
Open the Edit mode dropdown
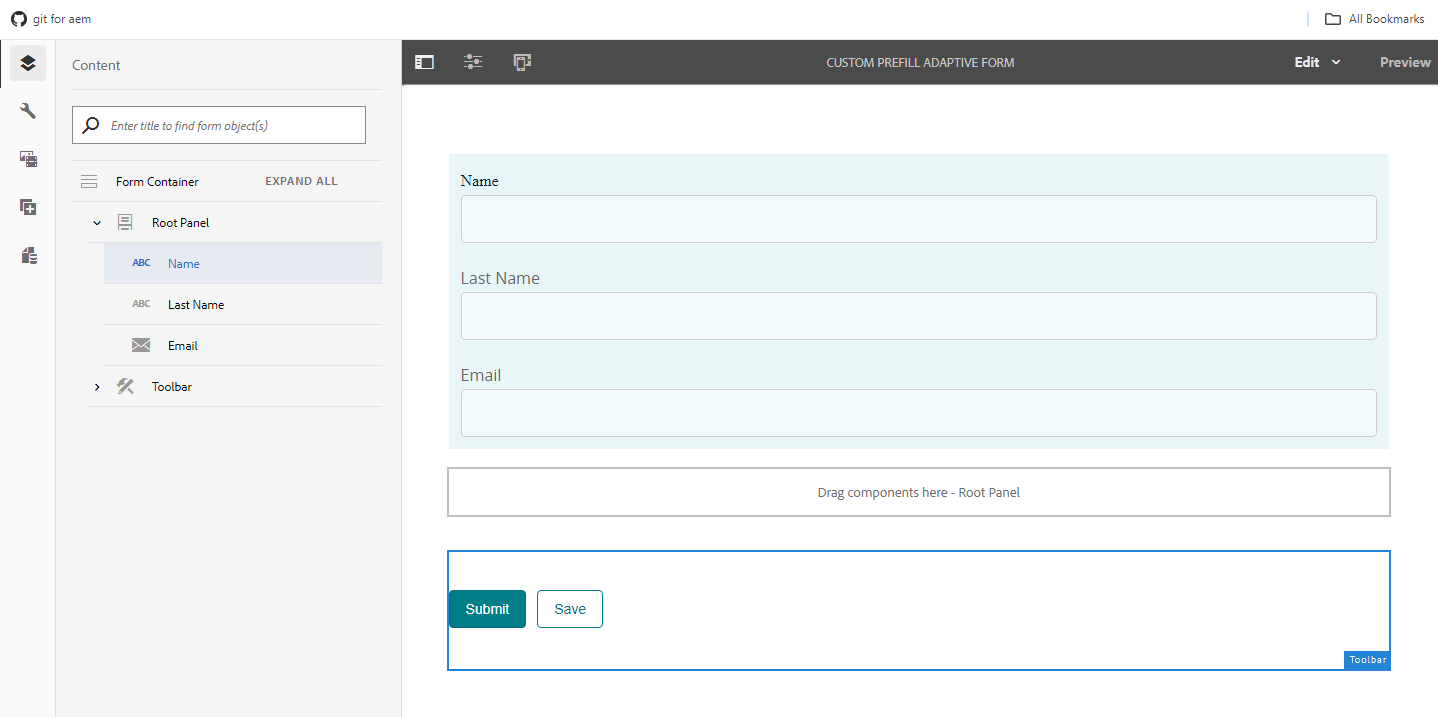(x=1317, y=62)
